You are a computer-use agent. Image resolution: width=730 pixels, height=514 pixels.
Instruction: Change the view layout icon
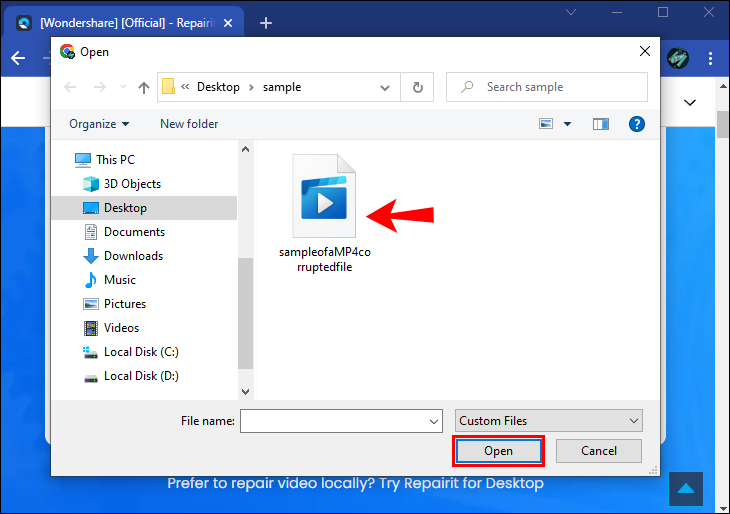click(x=546, y=124)
